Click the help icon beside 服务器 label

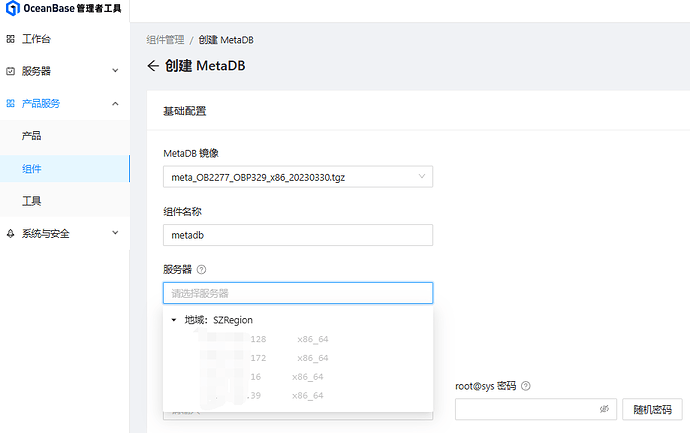[201, 269]
